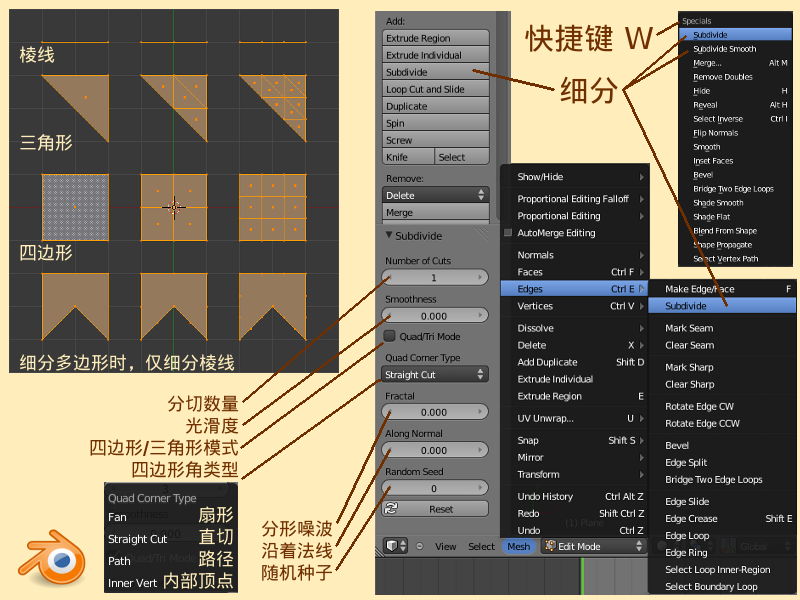This screenshot has height=600, width=800.
Task: Choose Redo in Mesh menu
Action: tap(574, 513)
